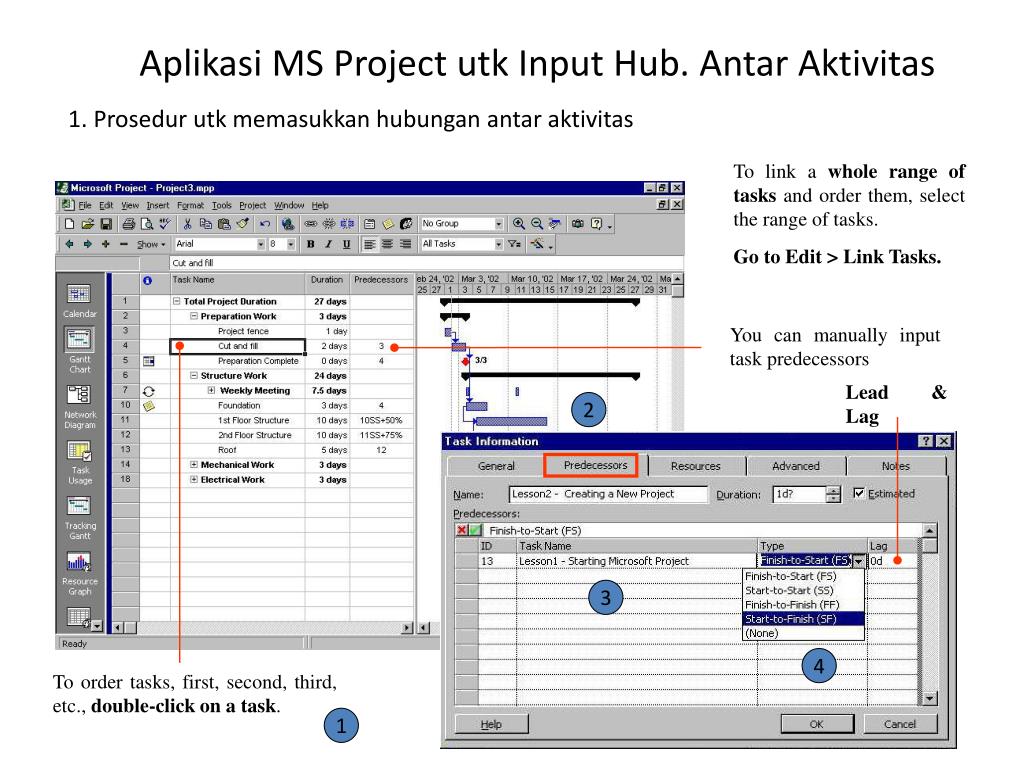Open the Resource Graph view

click(x=80, y=573)
